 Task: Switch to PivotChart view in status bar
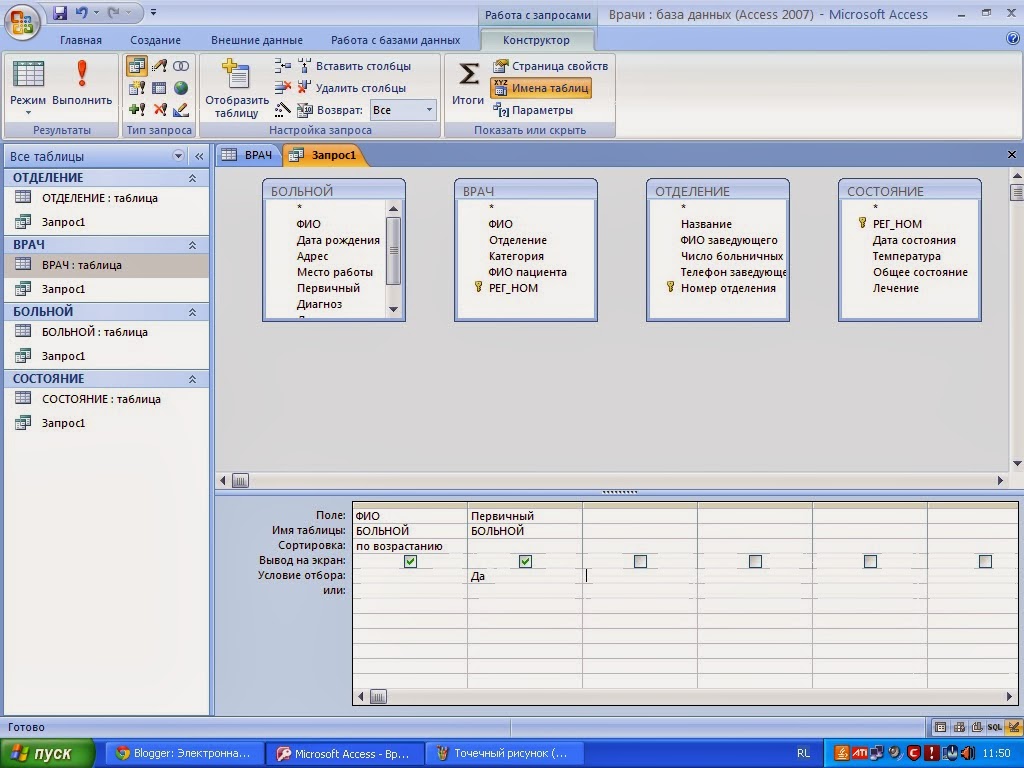(977, 727)
